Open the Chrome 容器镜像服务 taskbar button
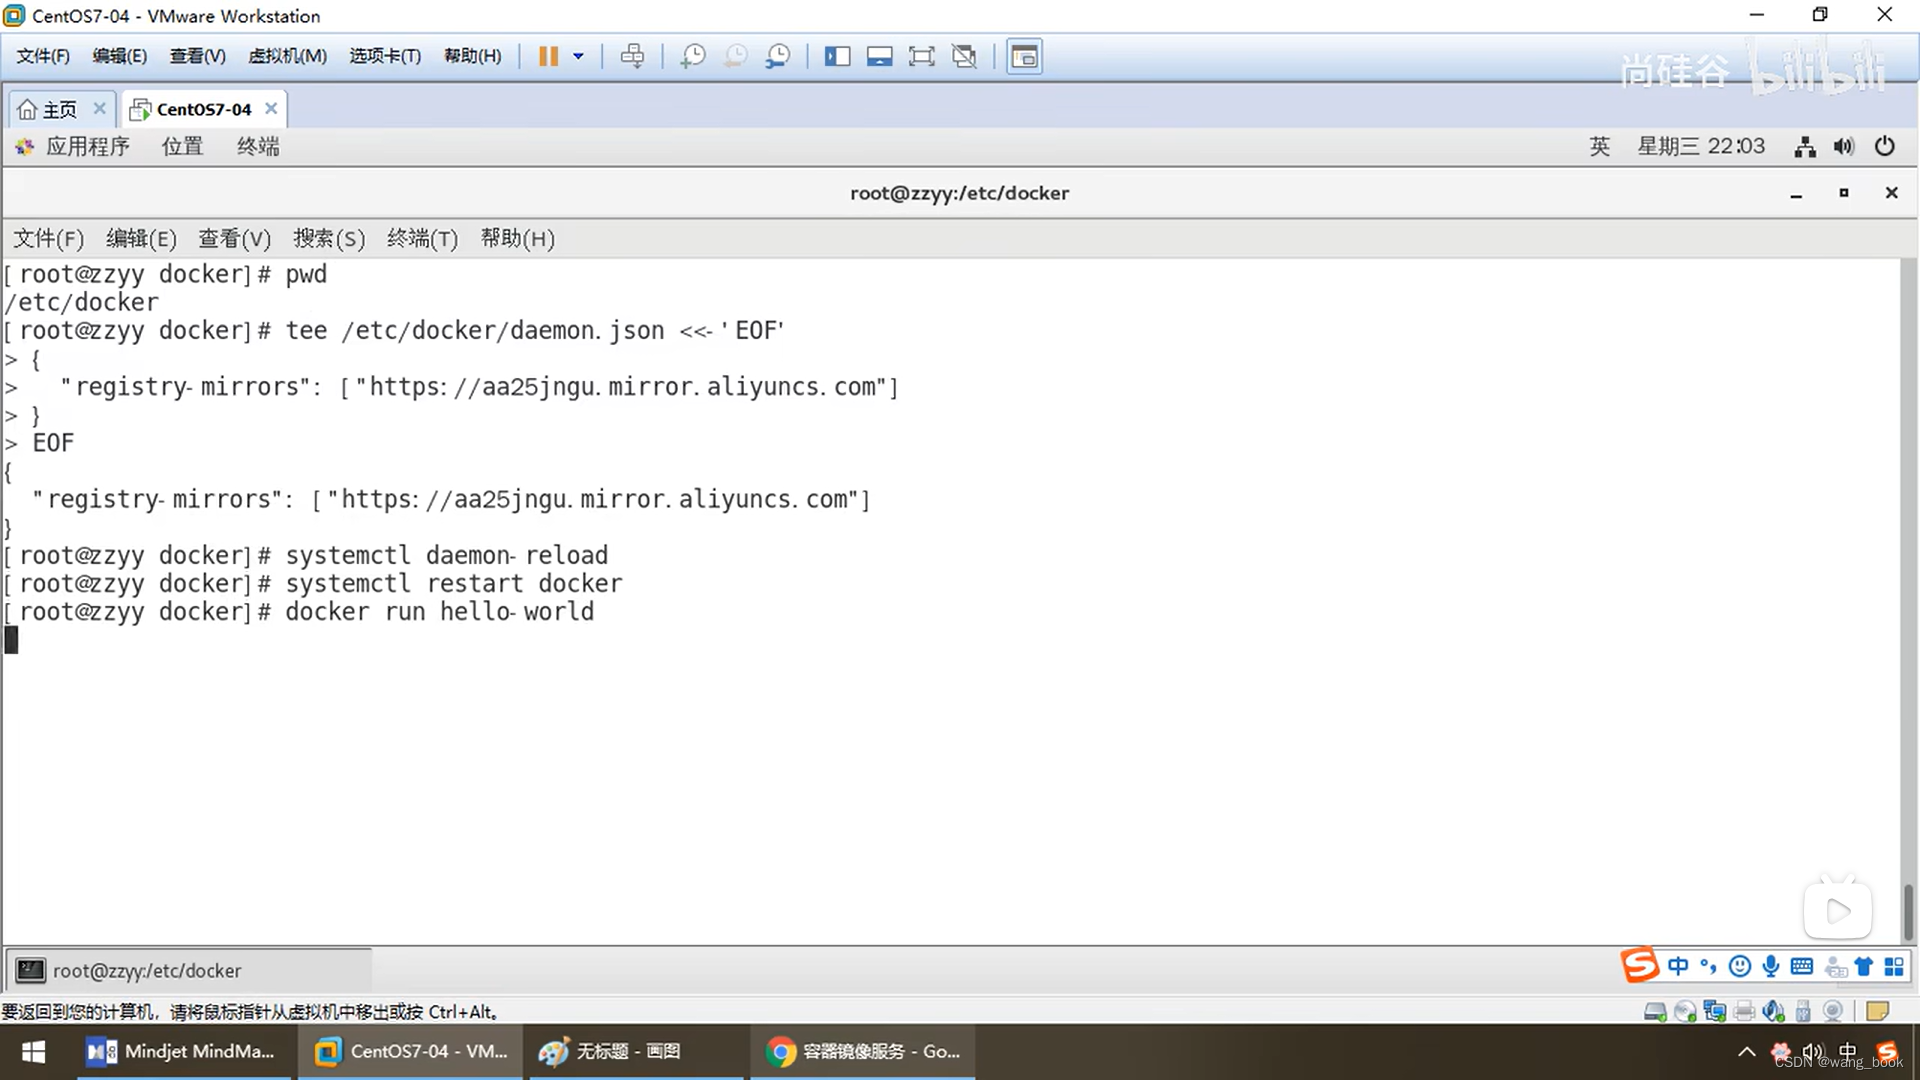The width and height of the screenshot is (1920, 1080). coord(863,1052)
